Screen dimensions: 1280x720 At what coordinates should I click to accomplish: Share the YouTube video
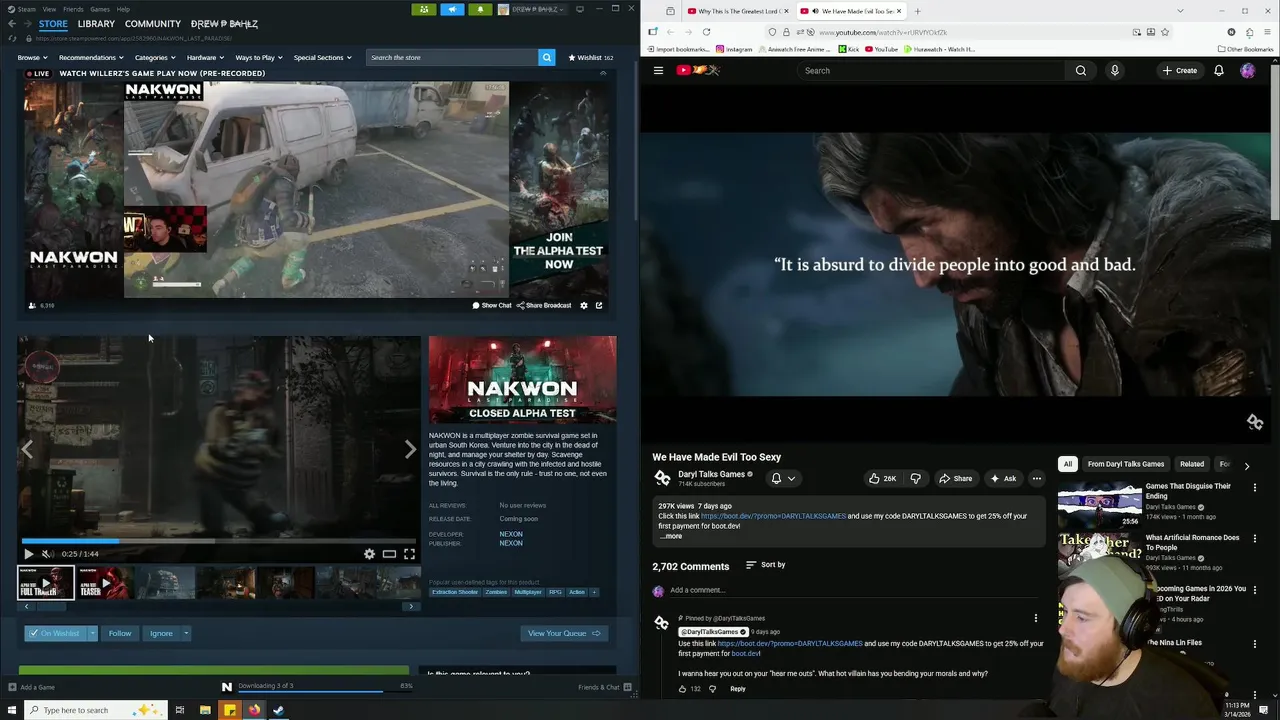(x=955, y=478)
